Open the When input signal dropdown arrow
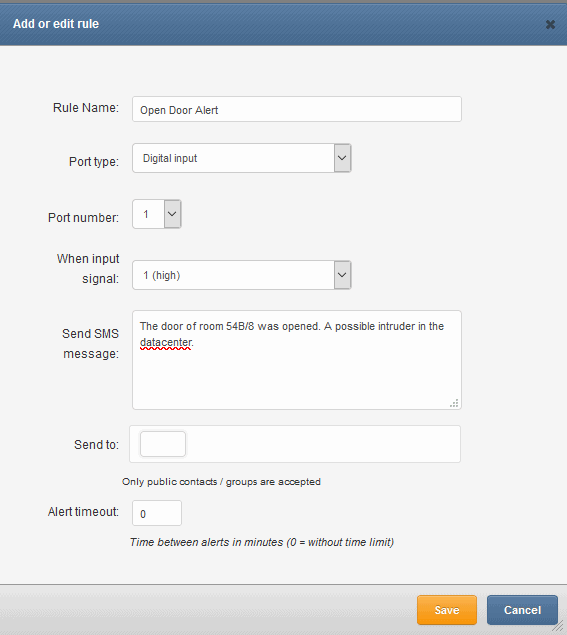The image size is (567, 635). (342, 275)
